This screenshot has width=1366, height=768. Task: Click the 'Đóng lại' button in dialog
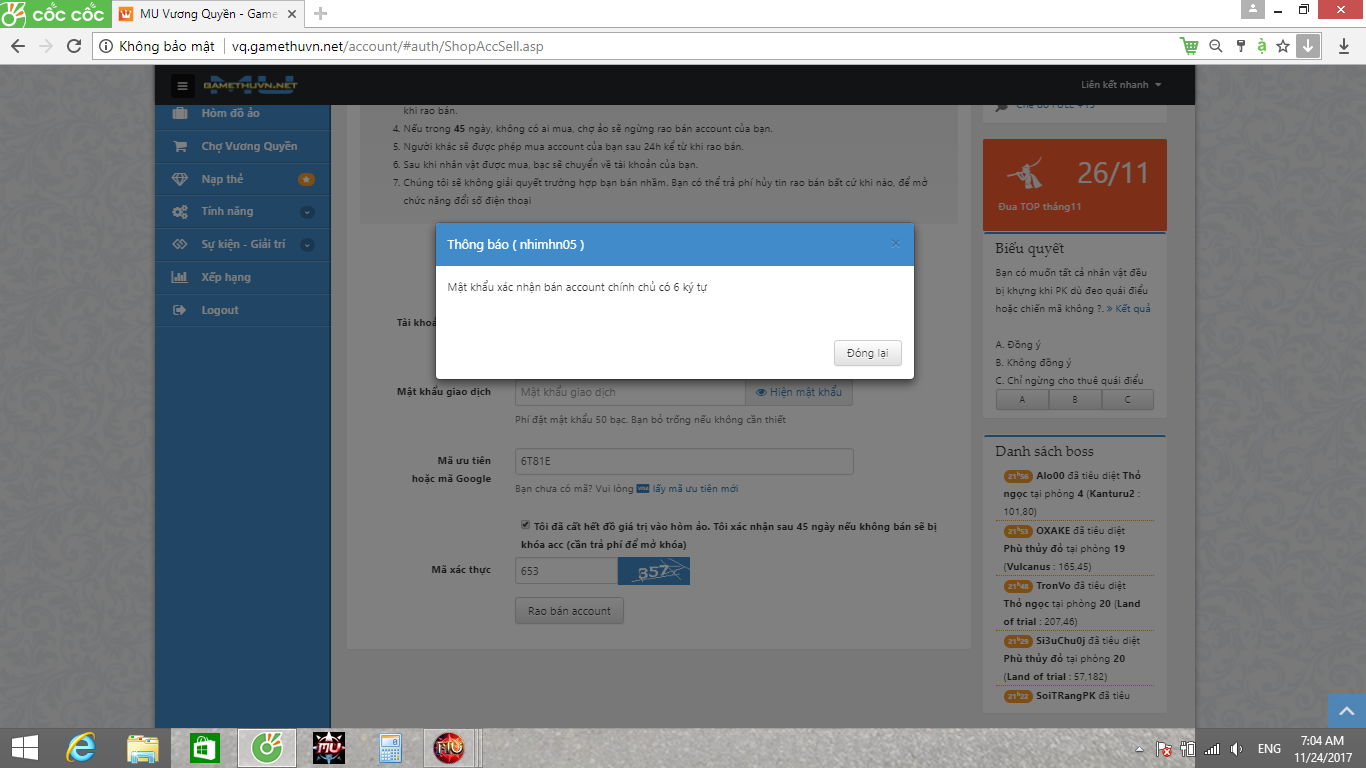point(867,354)
